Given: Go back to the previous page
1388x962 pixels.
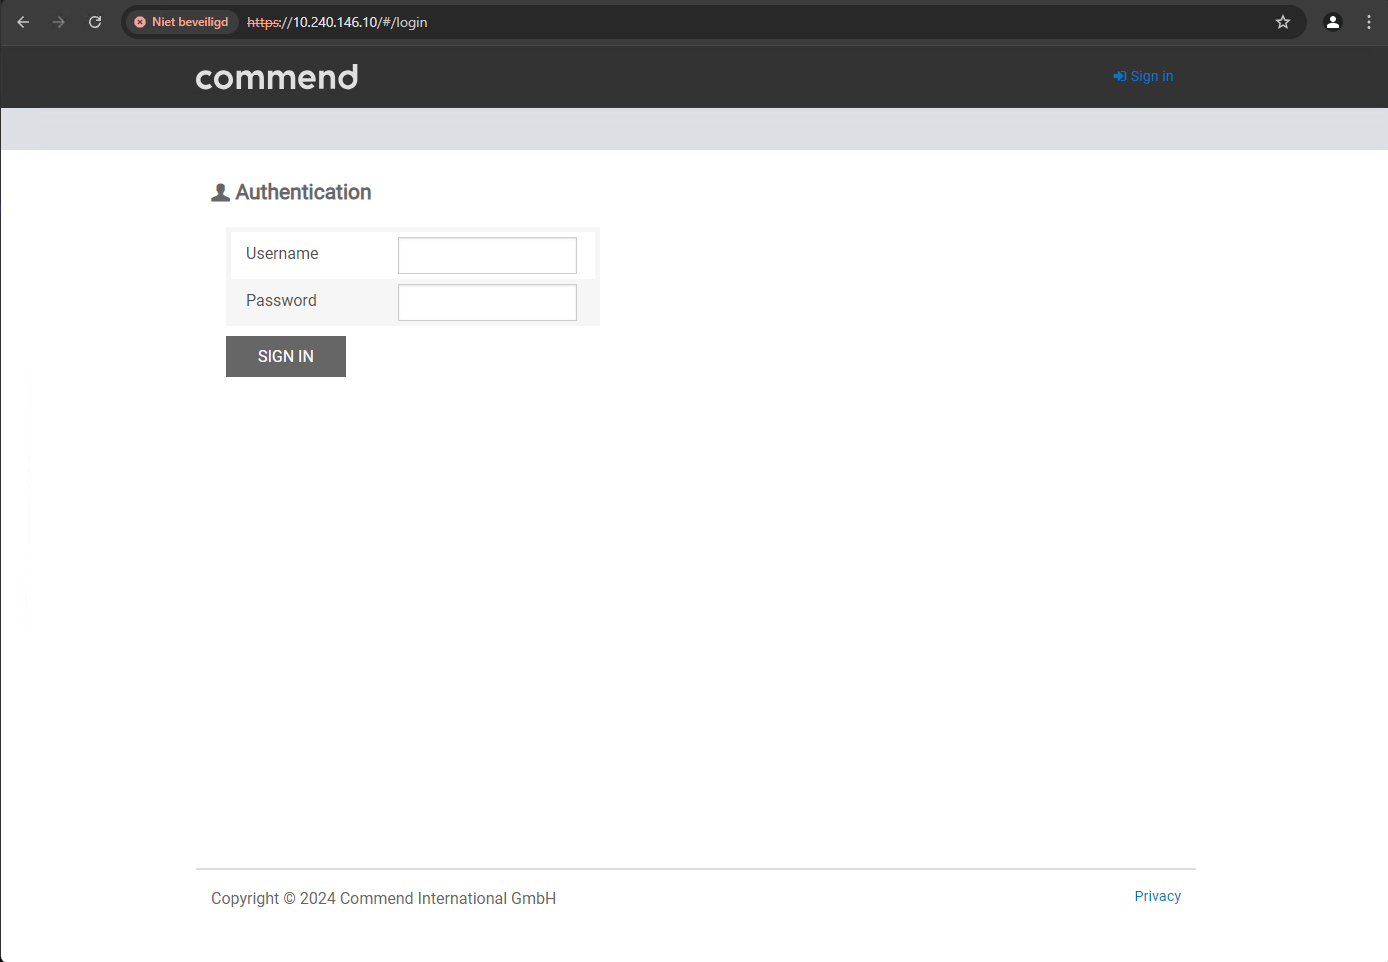Looking at the screenshot, I should 23,22.
